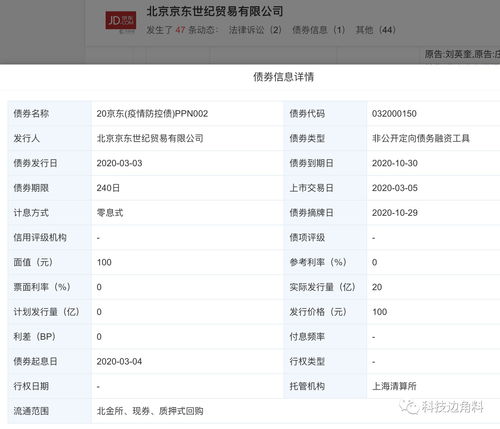This screenshot has height=429, width=500.
Task: Click the 行权日期 label cell
Action: point(50,386)
